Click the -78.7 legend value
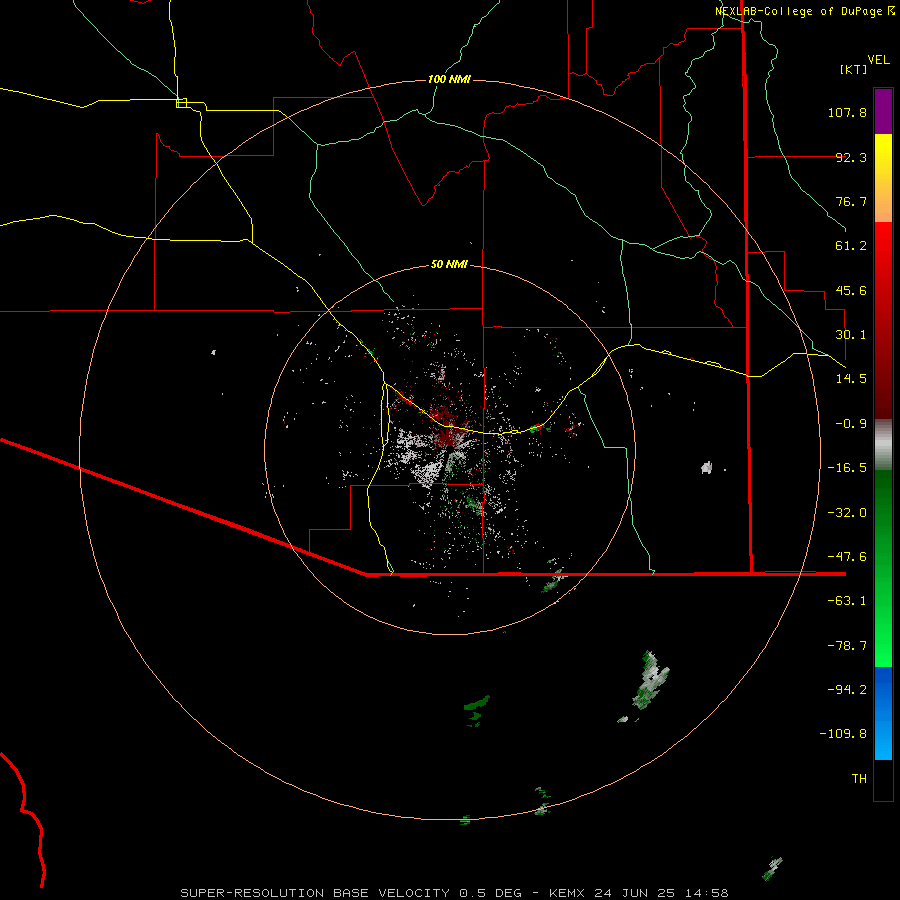 [847, 646]
